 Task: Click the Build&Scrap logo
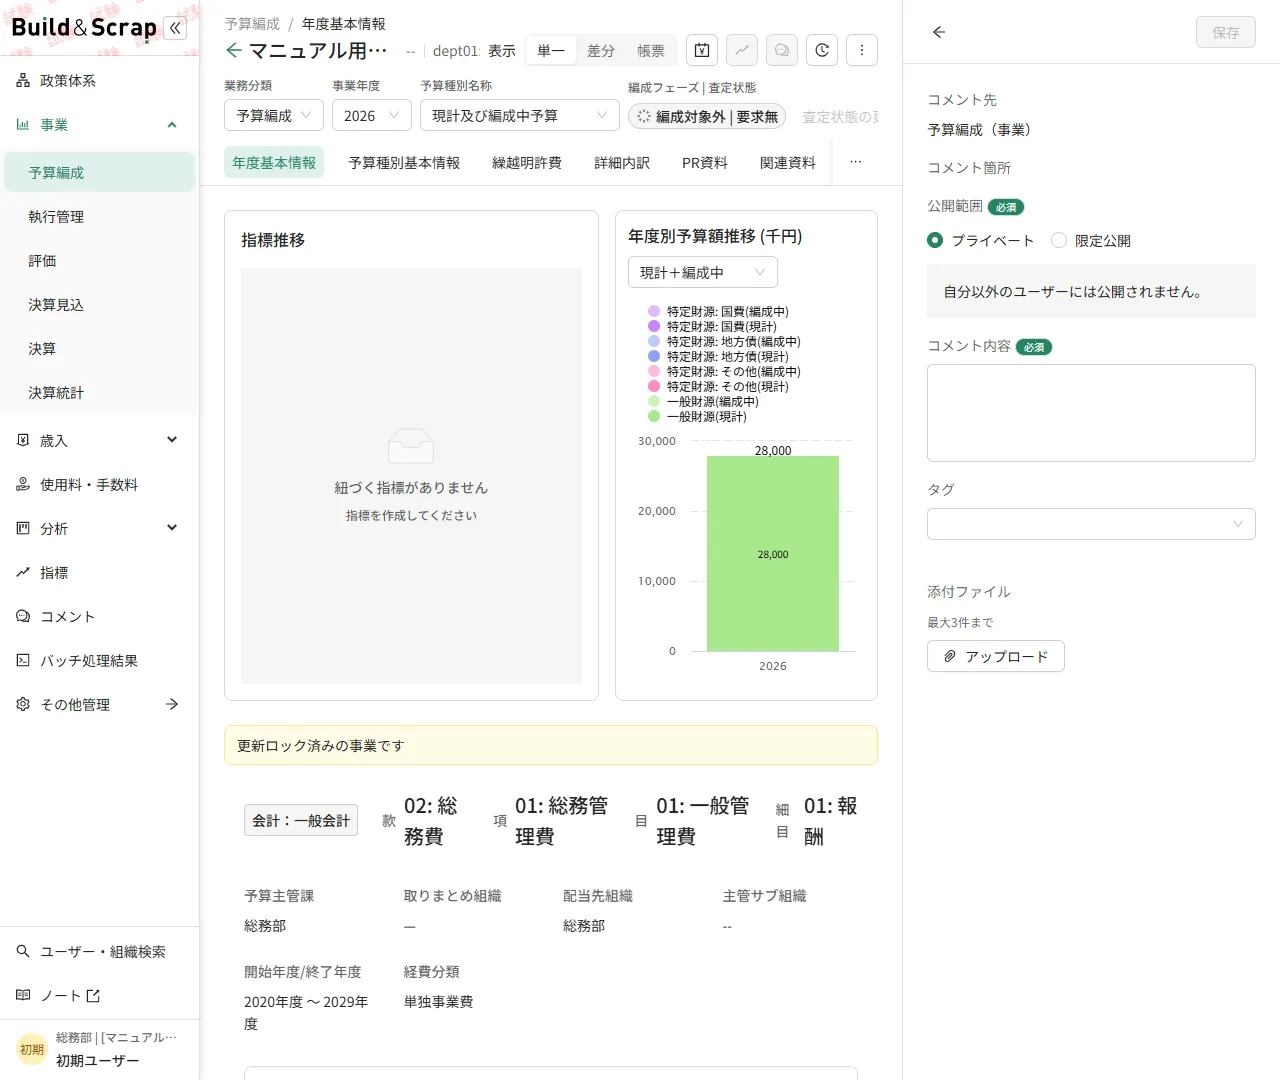[x=84, y=27]
